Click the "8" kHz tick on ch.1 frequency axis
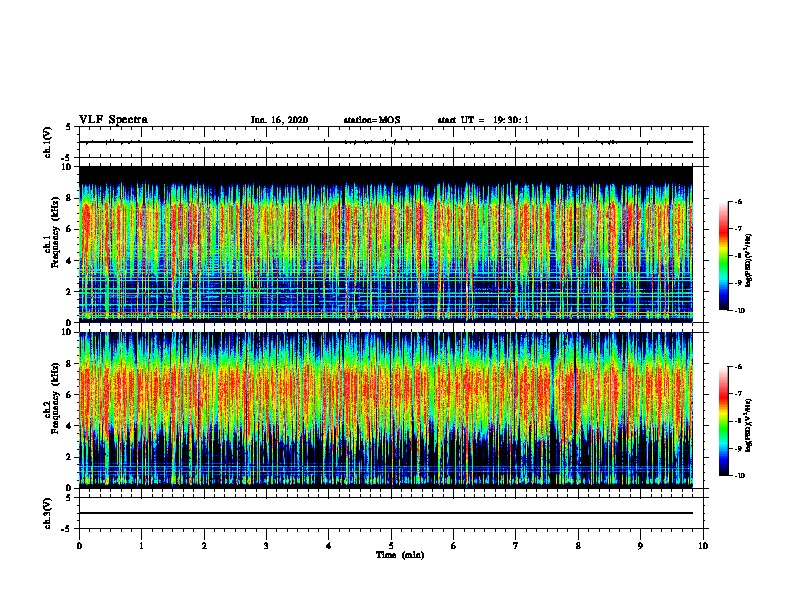The height and width of the screenshot is (612, 792). pos(69,198)
